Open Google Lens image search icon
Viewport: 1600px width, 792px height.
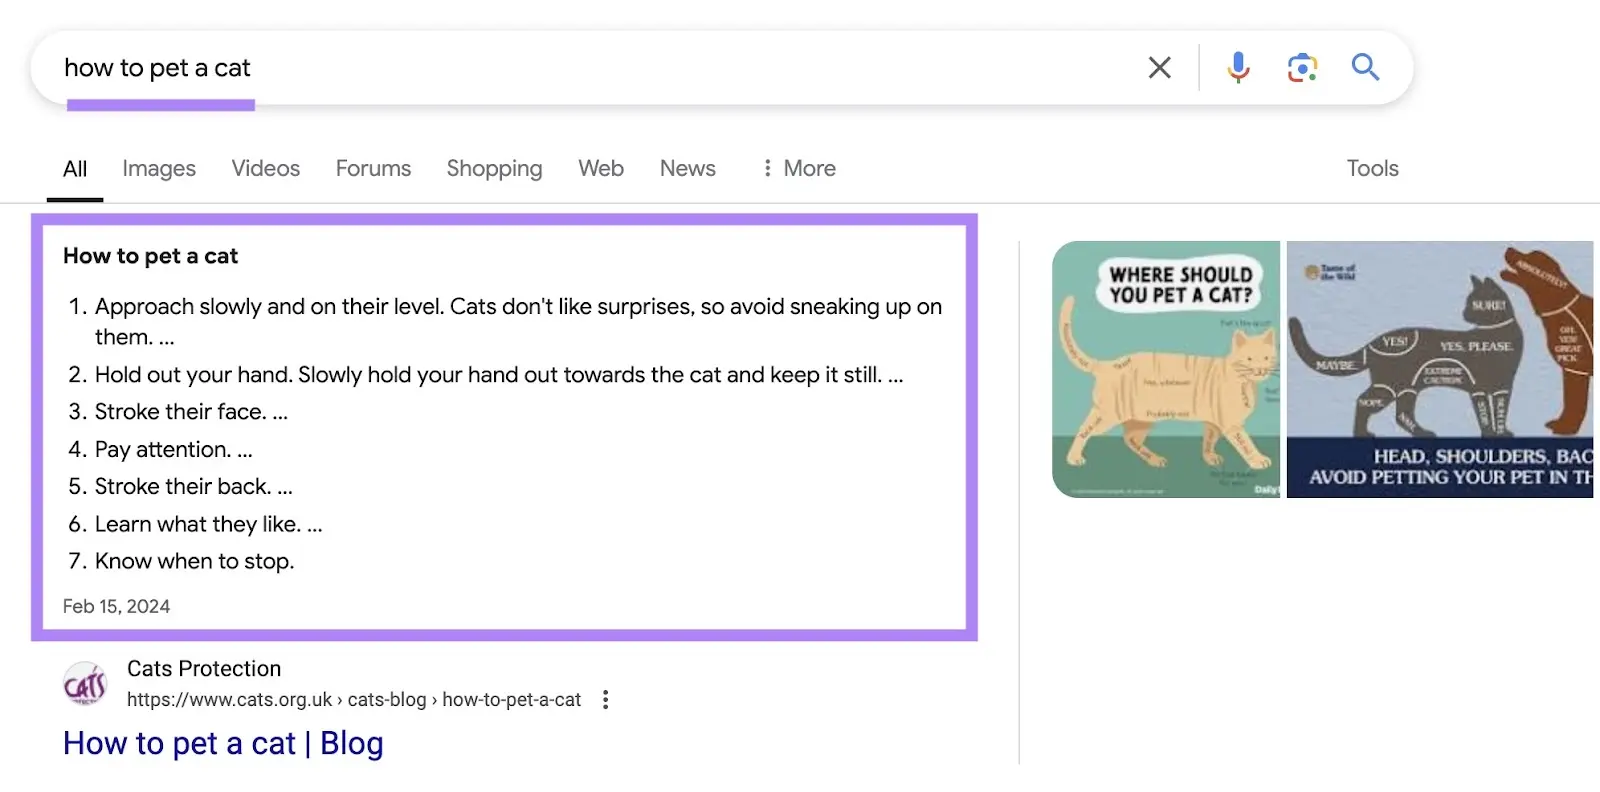click(1301, 68)
